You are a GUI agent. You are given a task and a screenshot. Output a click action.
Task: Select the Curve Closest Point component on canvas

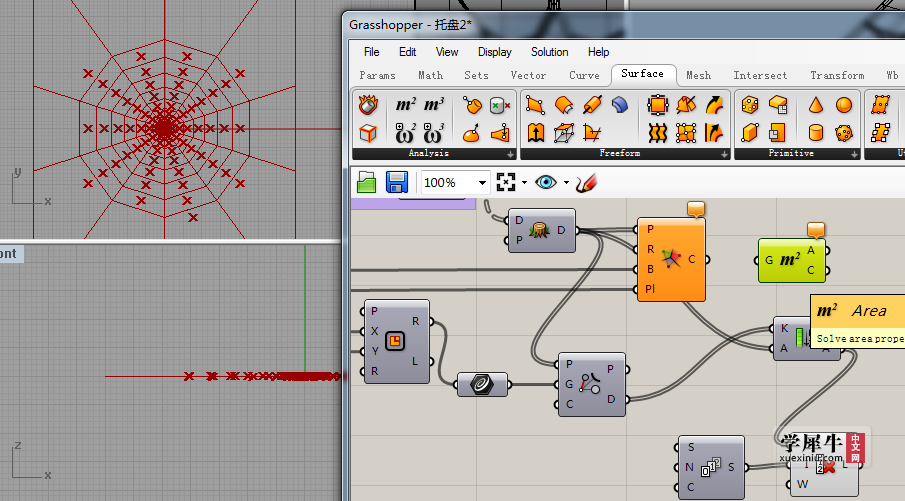[592, 384]
